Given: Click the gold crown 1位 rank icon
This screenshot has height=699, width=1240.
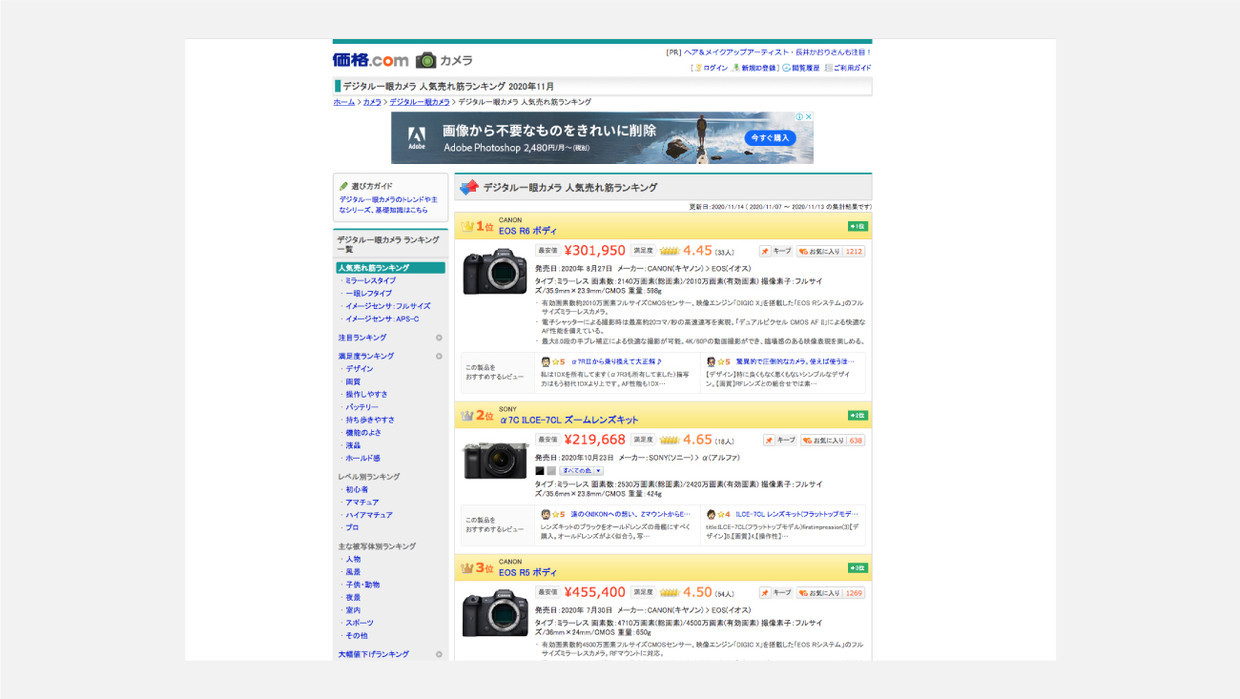Looking at the screenshot, I should click(467, 227).
